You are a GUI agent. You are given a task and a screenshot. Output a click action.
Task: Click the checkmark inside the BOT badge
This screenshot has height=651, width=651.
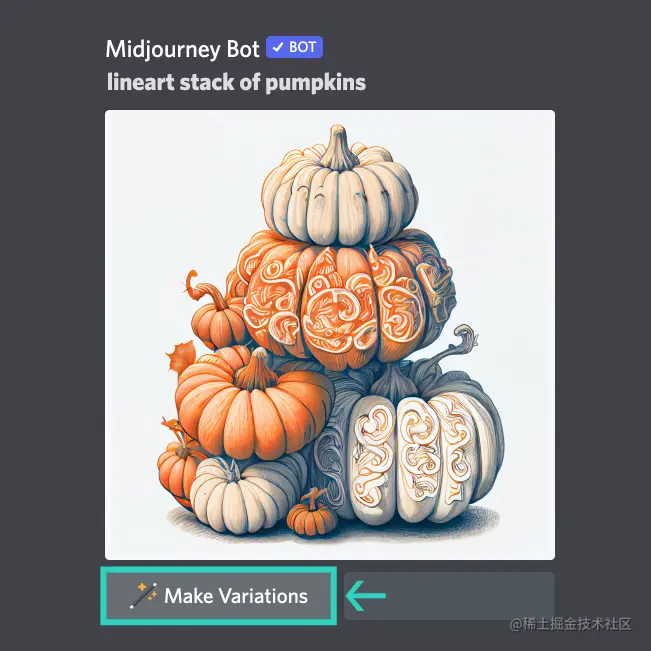[x=278, y=47]
